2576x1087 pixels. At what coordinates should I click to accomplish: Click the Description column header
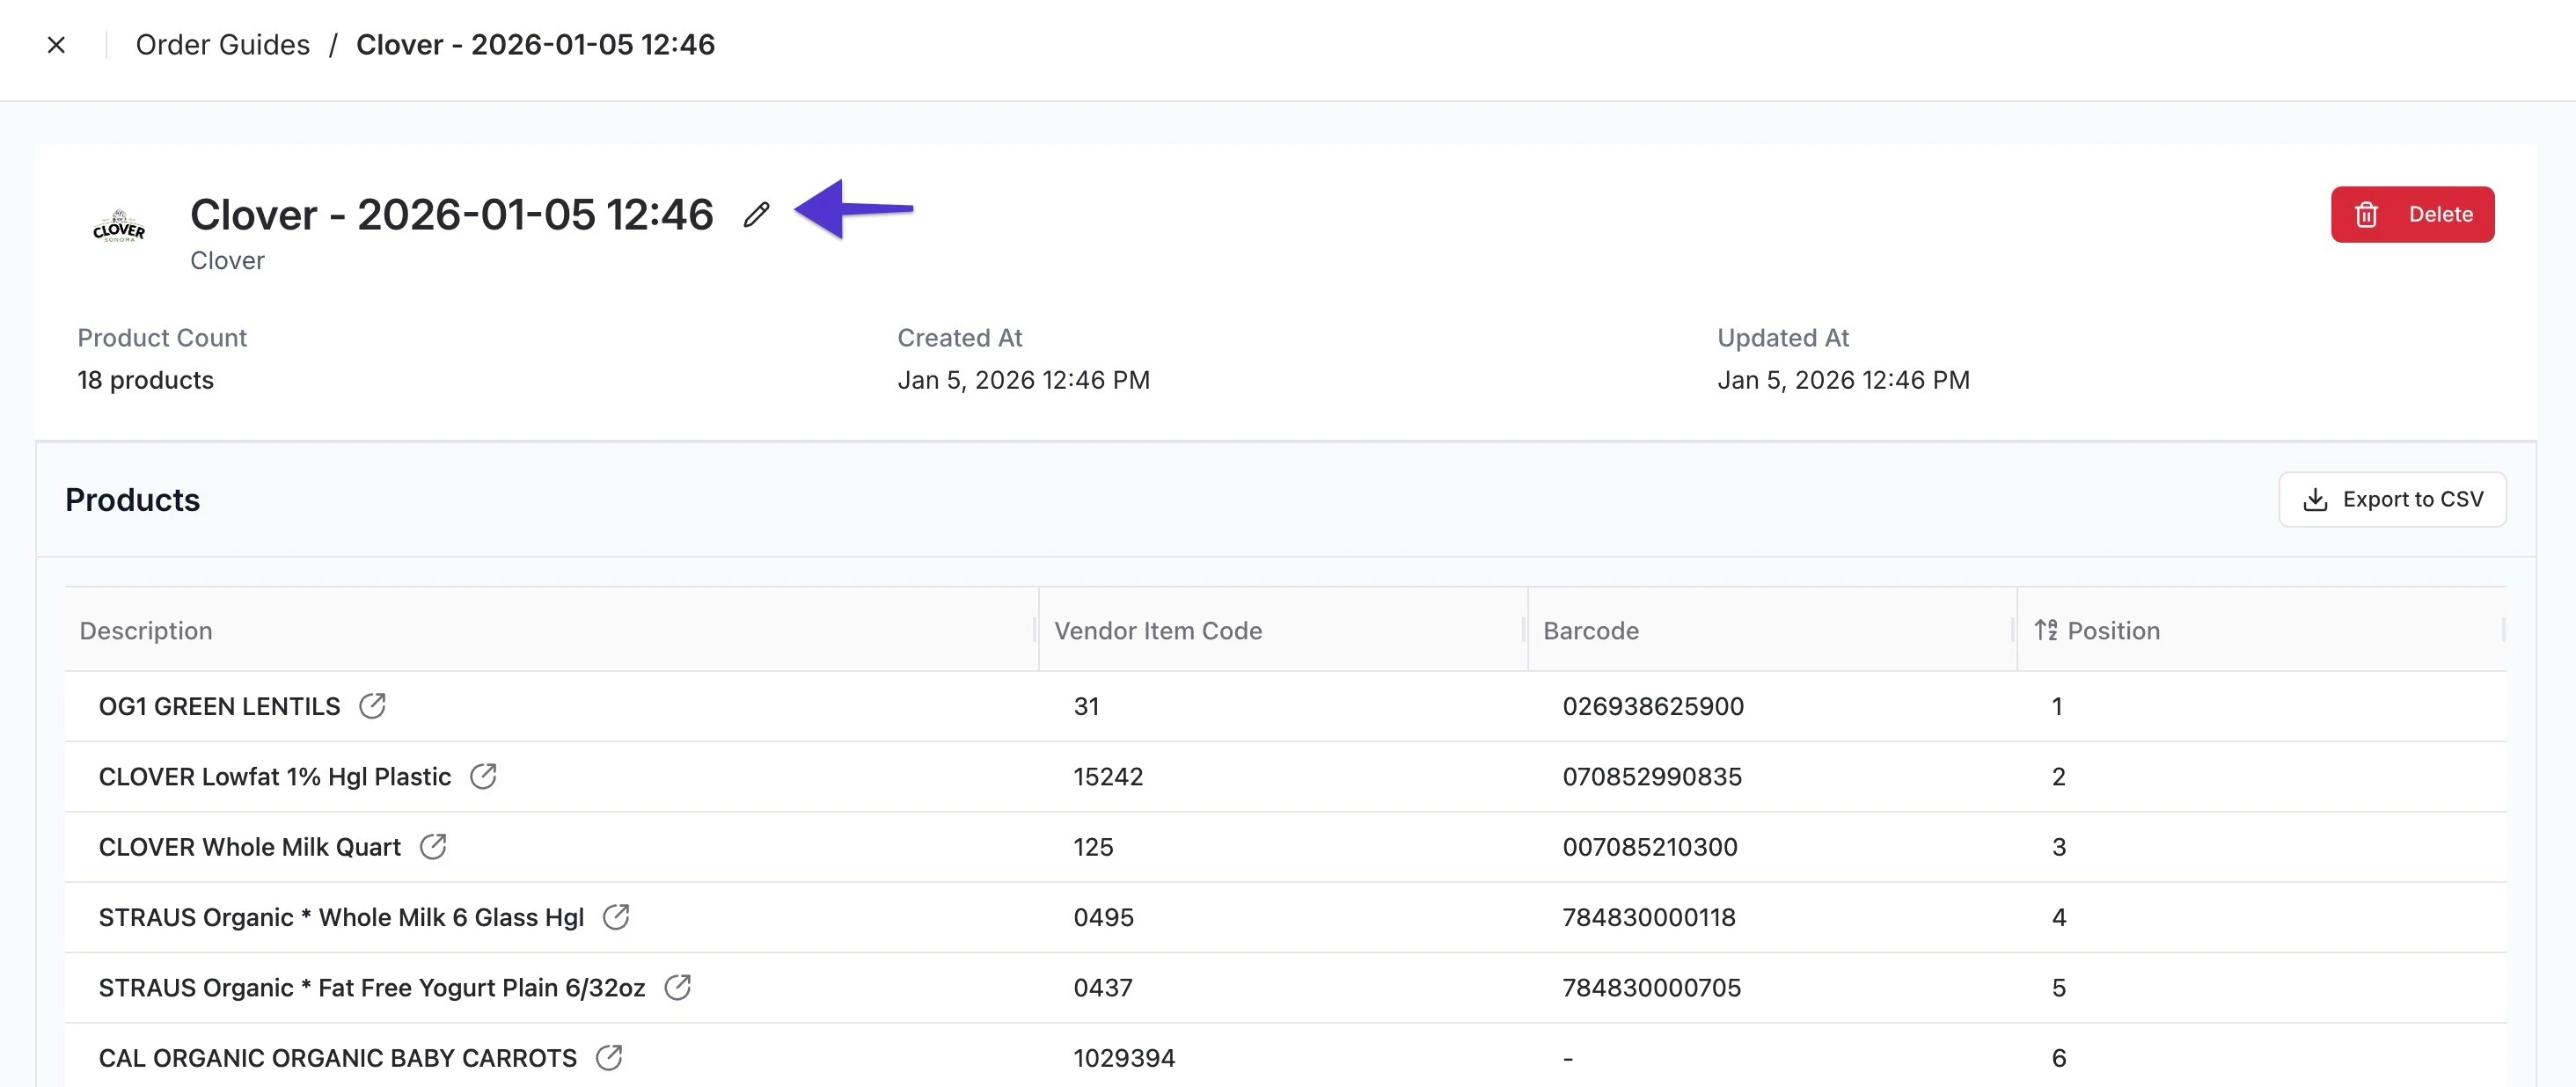coord(146,630)
